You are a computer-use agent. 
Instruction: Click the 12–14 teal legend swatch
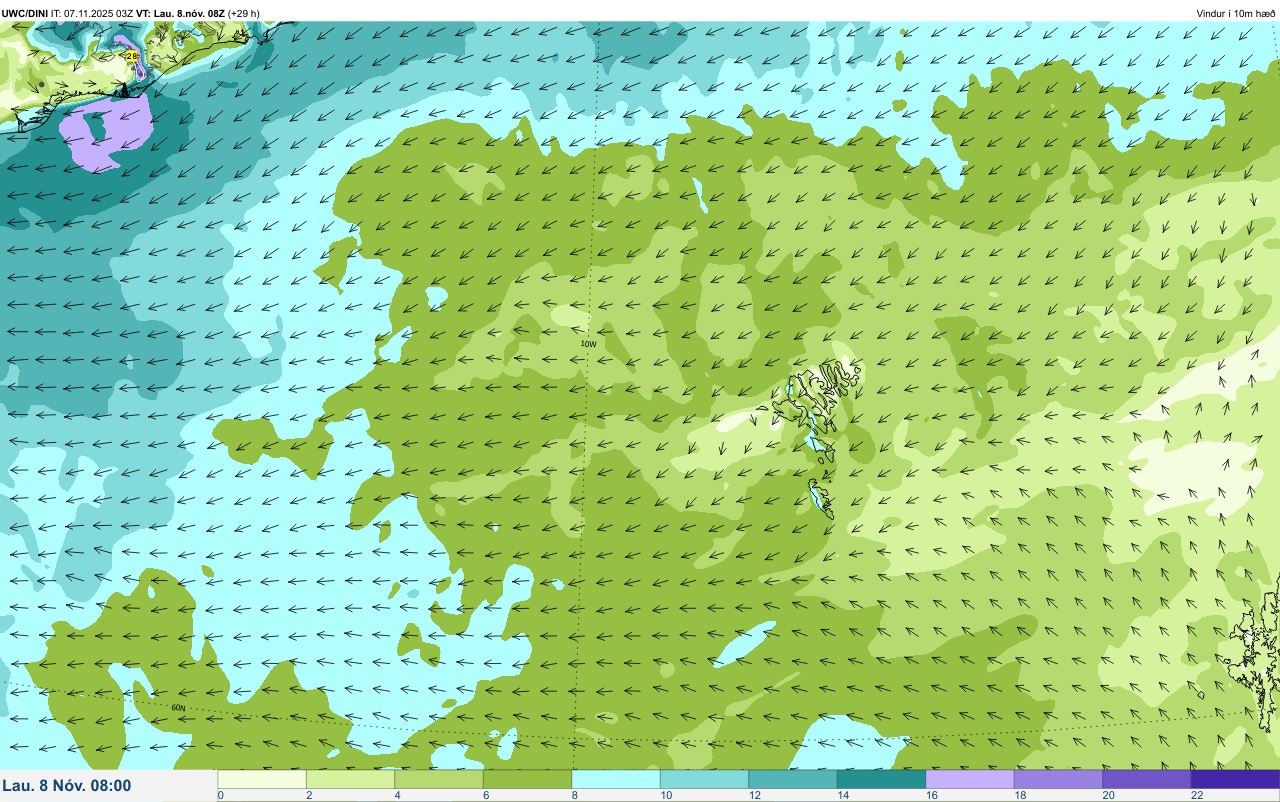click(x=793, y=779)
